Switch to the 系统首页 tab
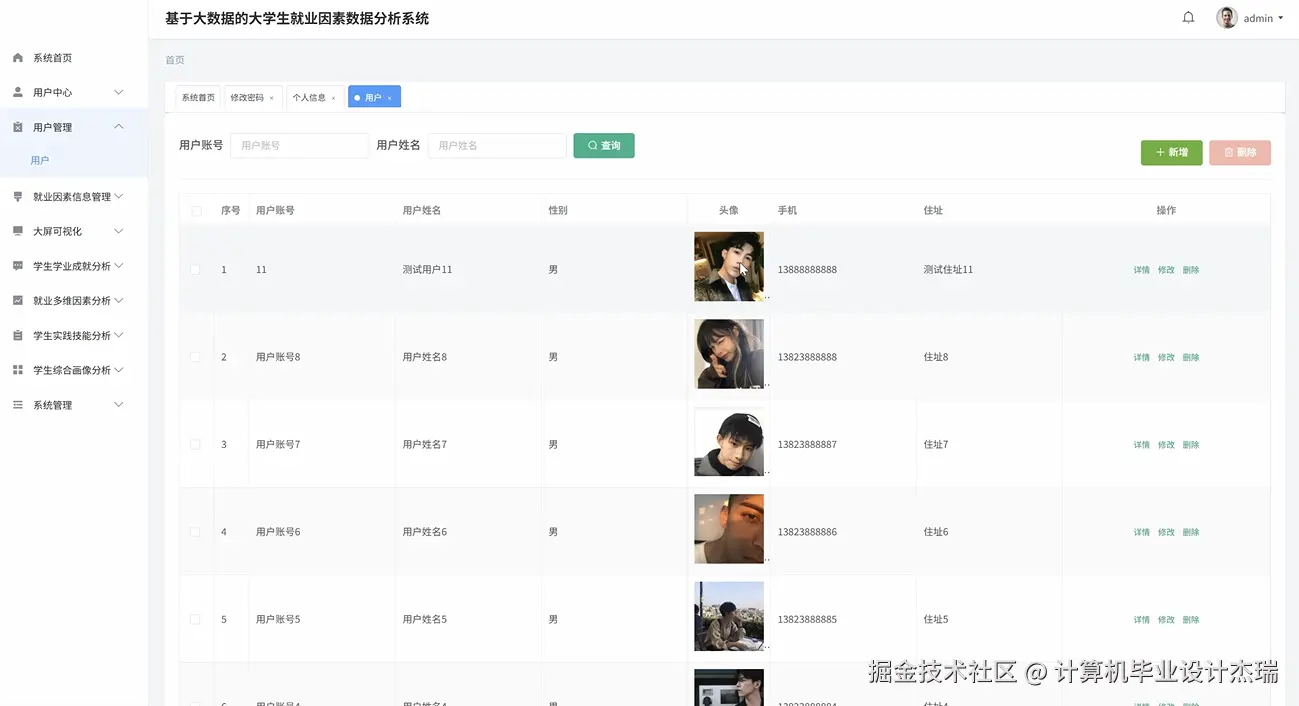The height and width of the screenshot is (706, 1299). coord(197,97)
